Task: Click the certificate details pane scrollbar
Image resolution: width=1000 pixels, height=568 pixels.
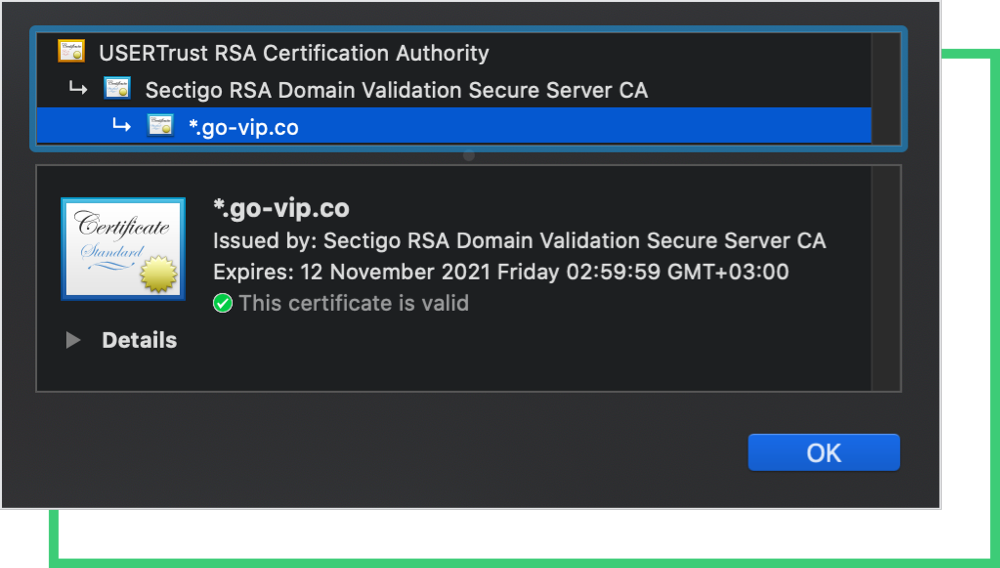Action: [x=885, y=278]
